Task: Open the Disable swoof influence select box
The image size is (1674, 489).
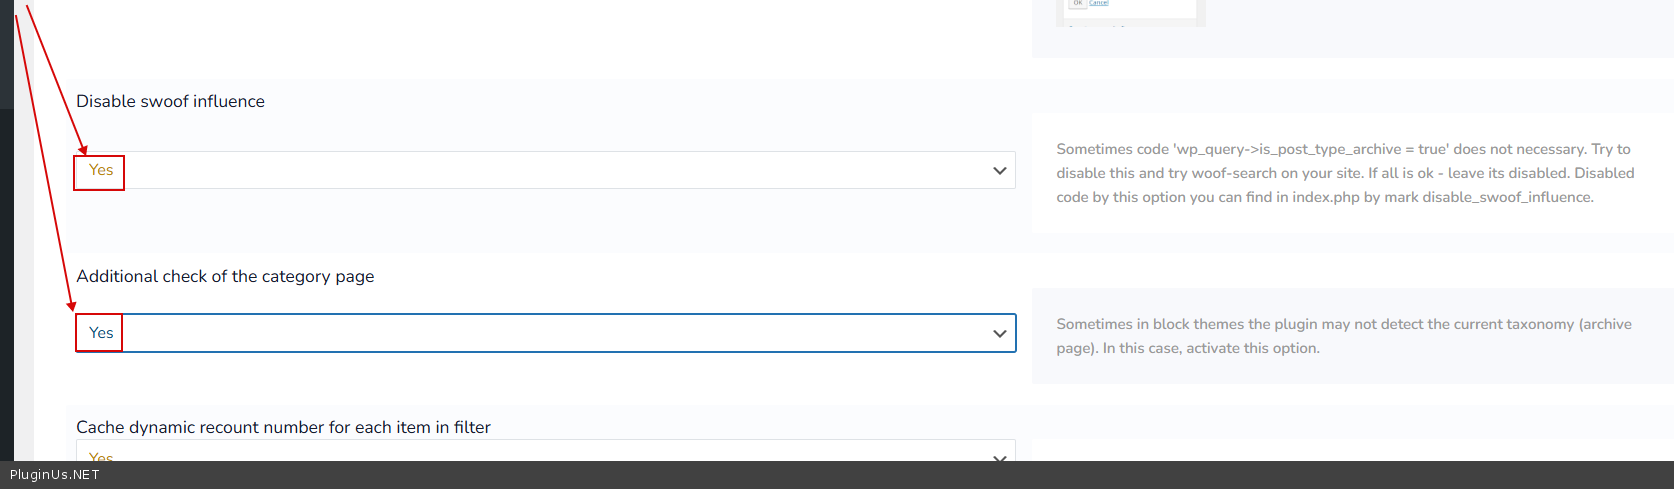Action: 545,171
